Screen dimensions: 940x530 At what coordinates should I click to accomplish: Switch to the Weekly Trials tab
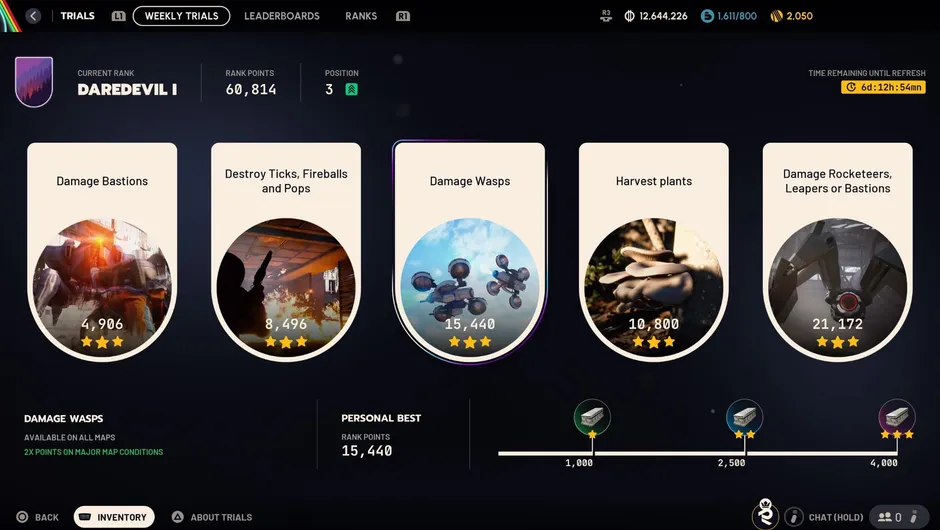pos(182,16)
